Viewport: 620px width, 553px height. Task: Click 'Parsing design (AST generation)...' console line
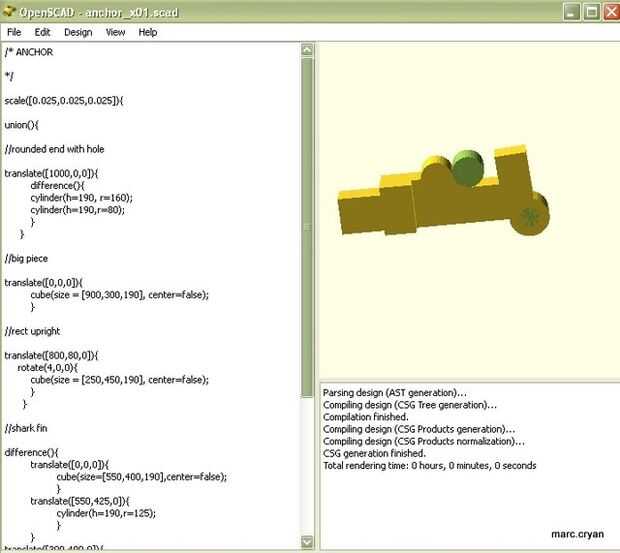[x=395, y=393]
